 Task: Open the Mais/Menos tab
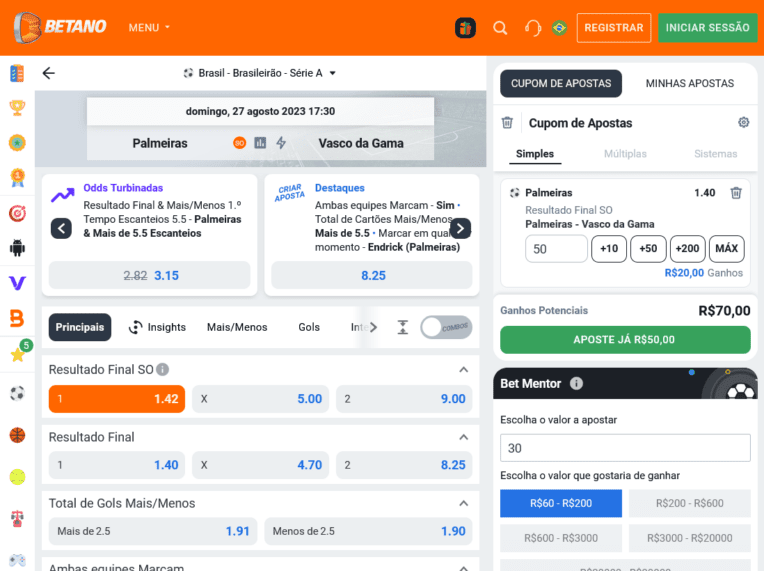(237, 327)
